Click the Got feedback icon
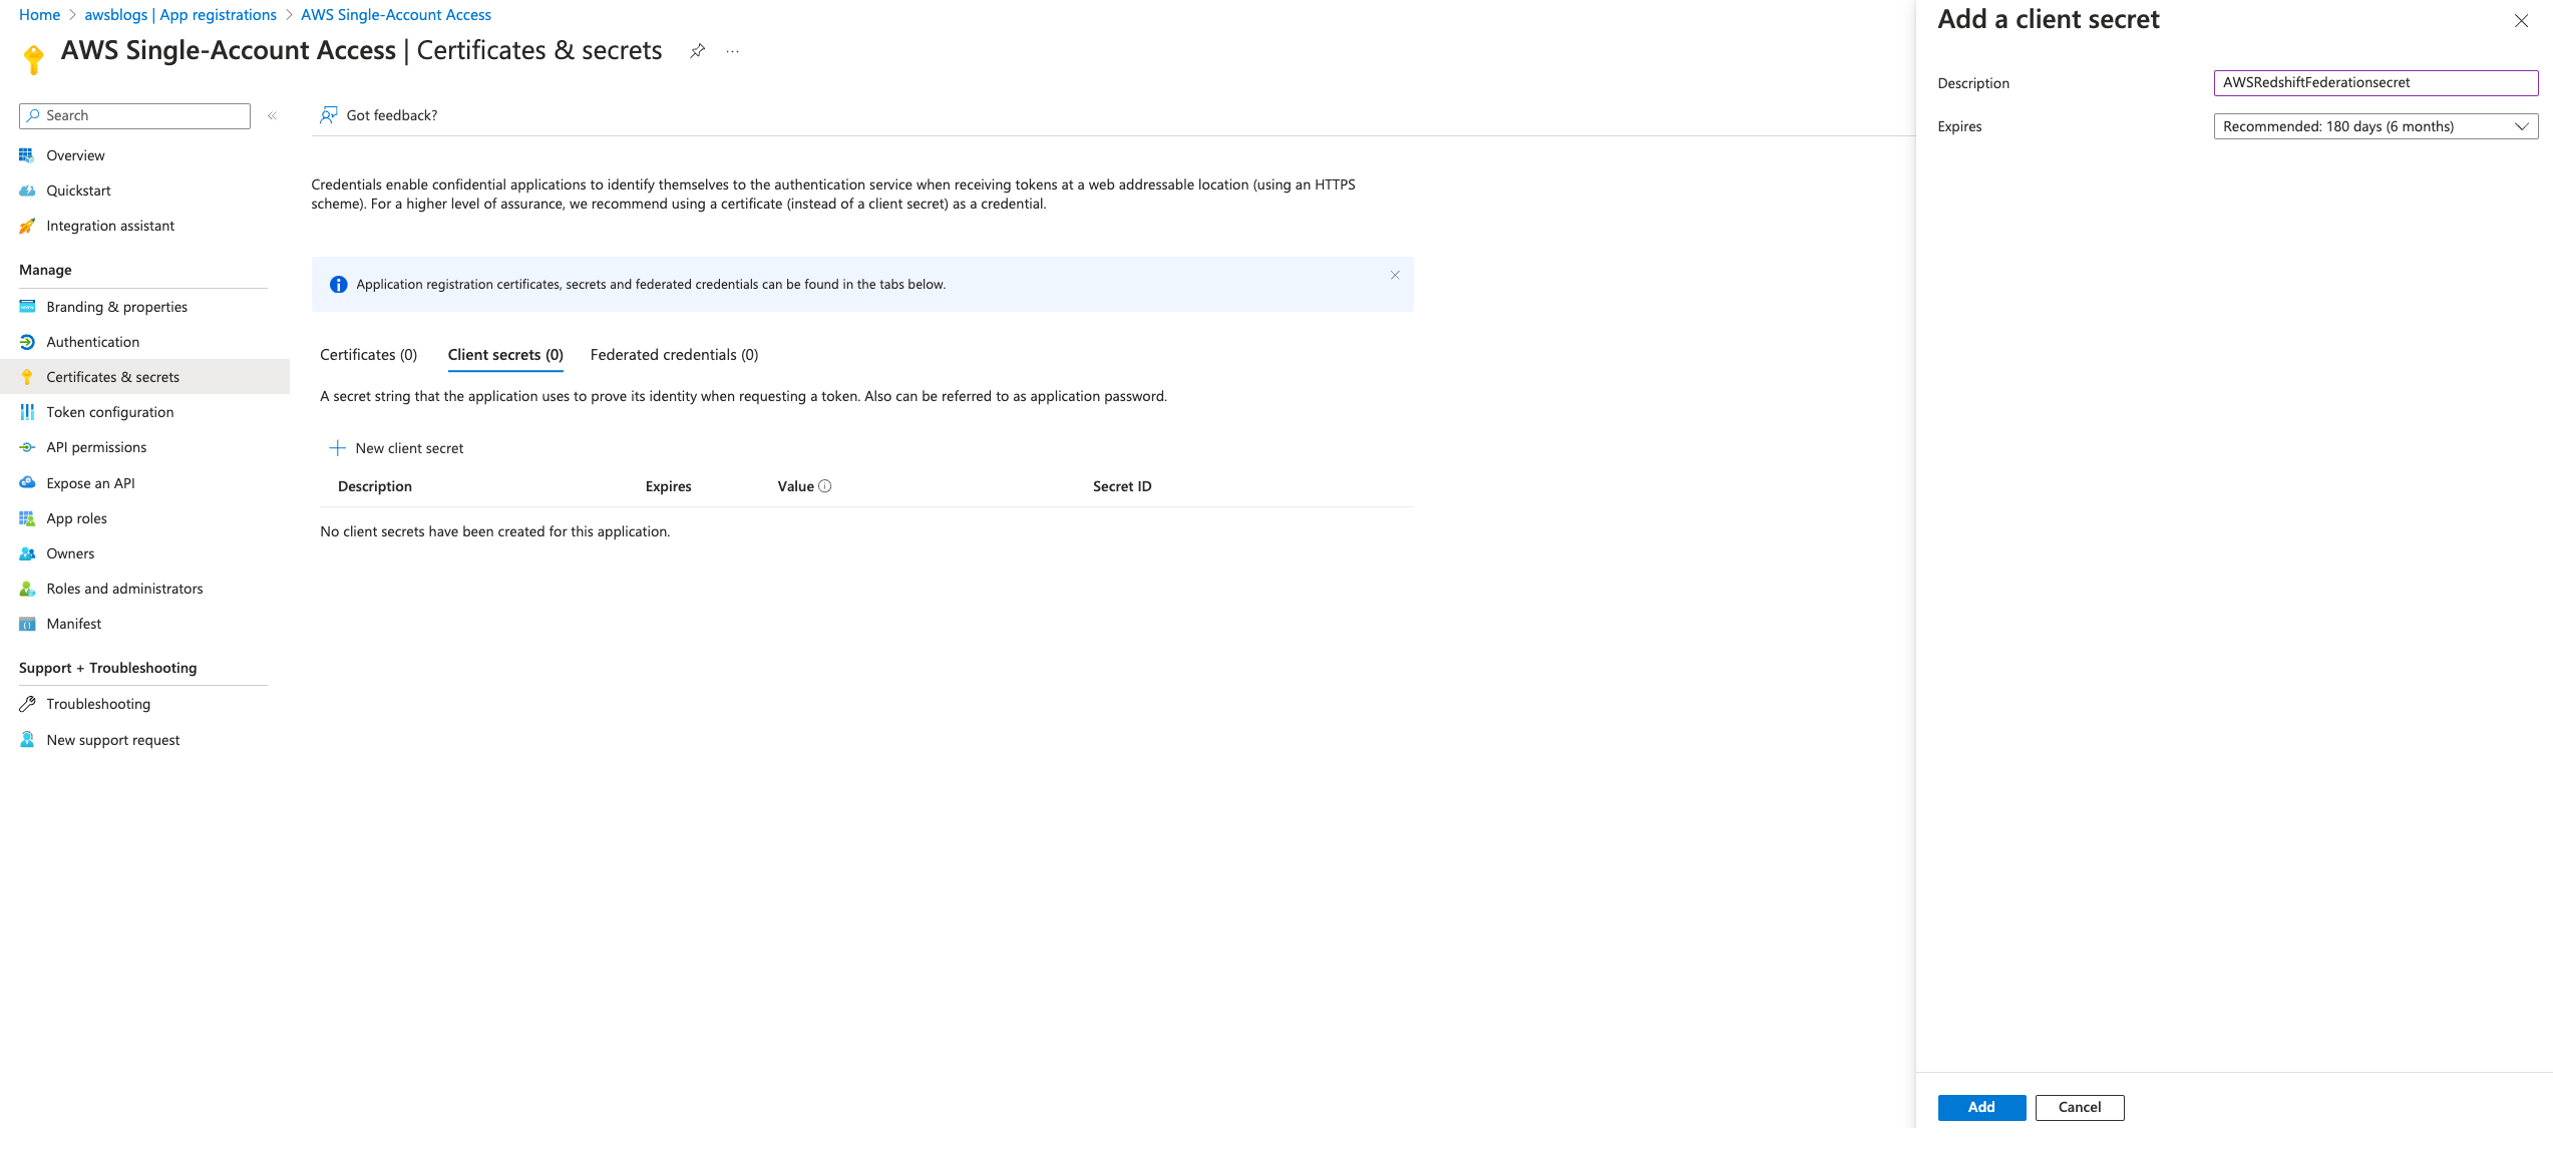Screen dimensions: 2553x1173 pyautogui.click(x=328, y=115)
